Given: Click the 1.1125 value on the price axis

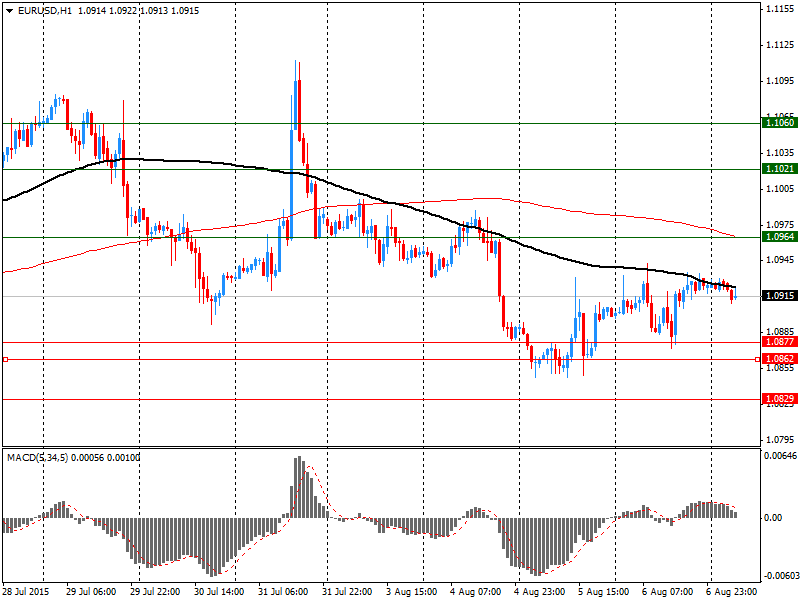Looking at the screenshot, I should pos(780,45).
